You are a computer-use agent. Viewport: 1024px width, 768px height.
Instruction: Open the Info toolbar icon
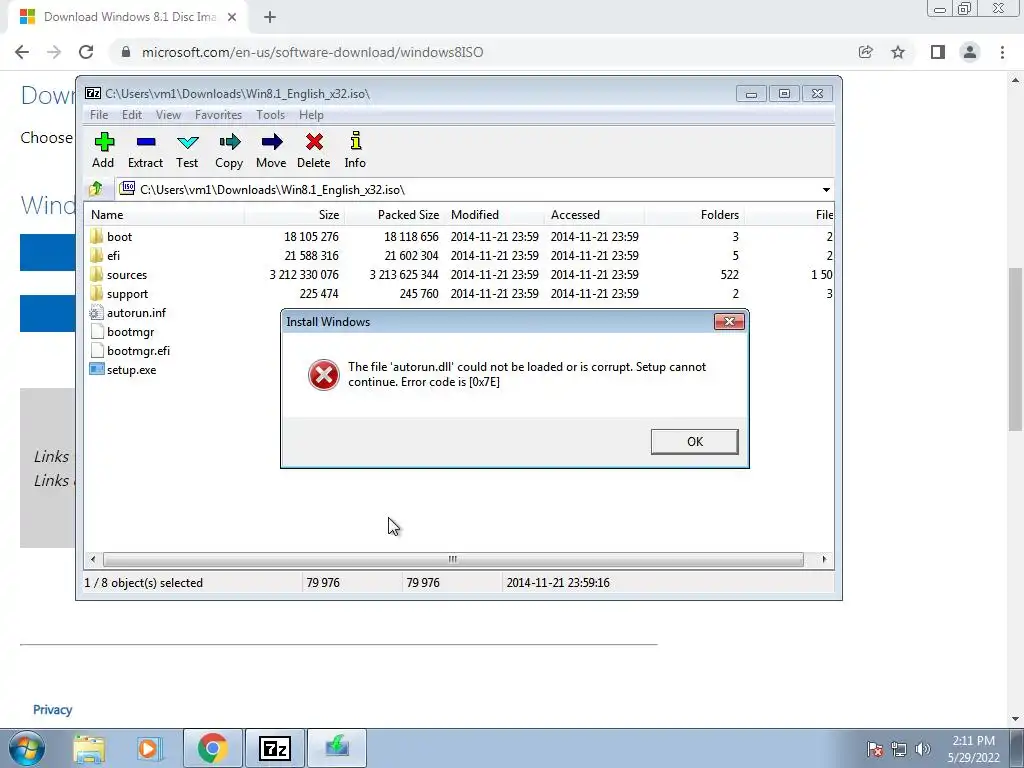pyautogui.click(x=355, y=150)
